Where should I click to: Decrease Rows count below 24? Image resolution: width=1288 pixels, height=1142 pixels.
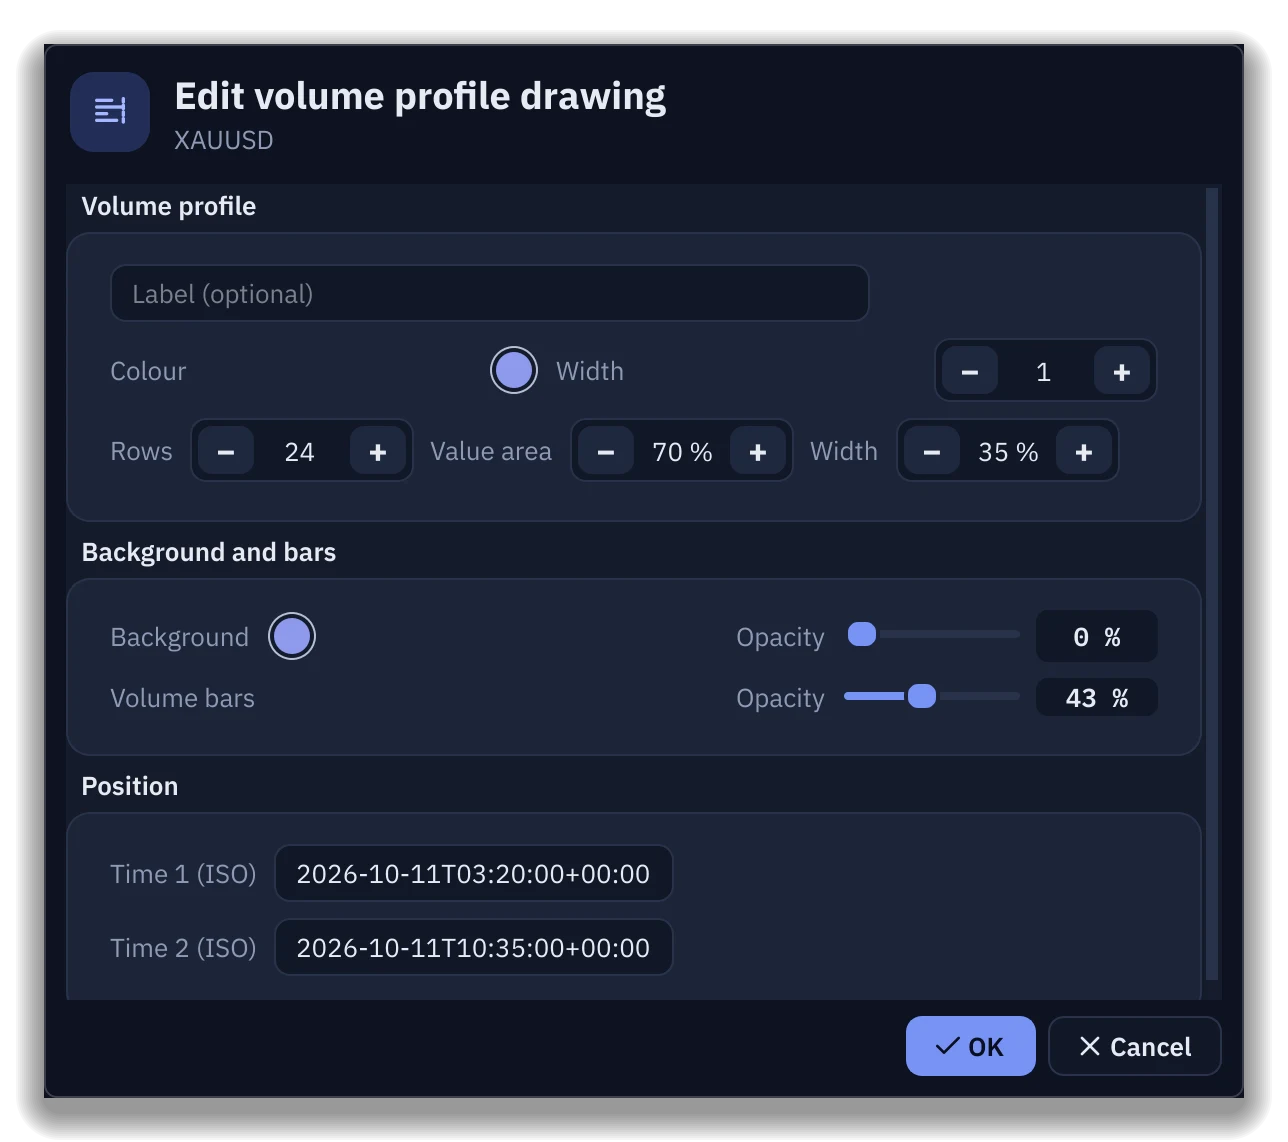click(226, 452)
